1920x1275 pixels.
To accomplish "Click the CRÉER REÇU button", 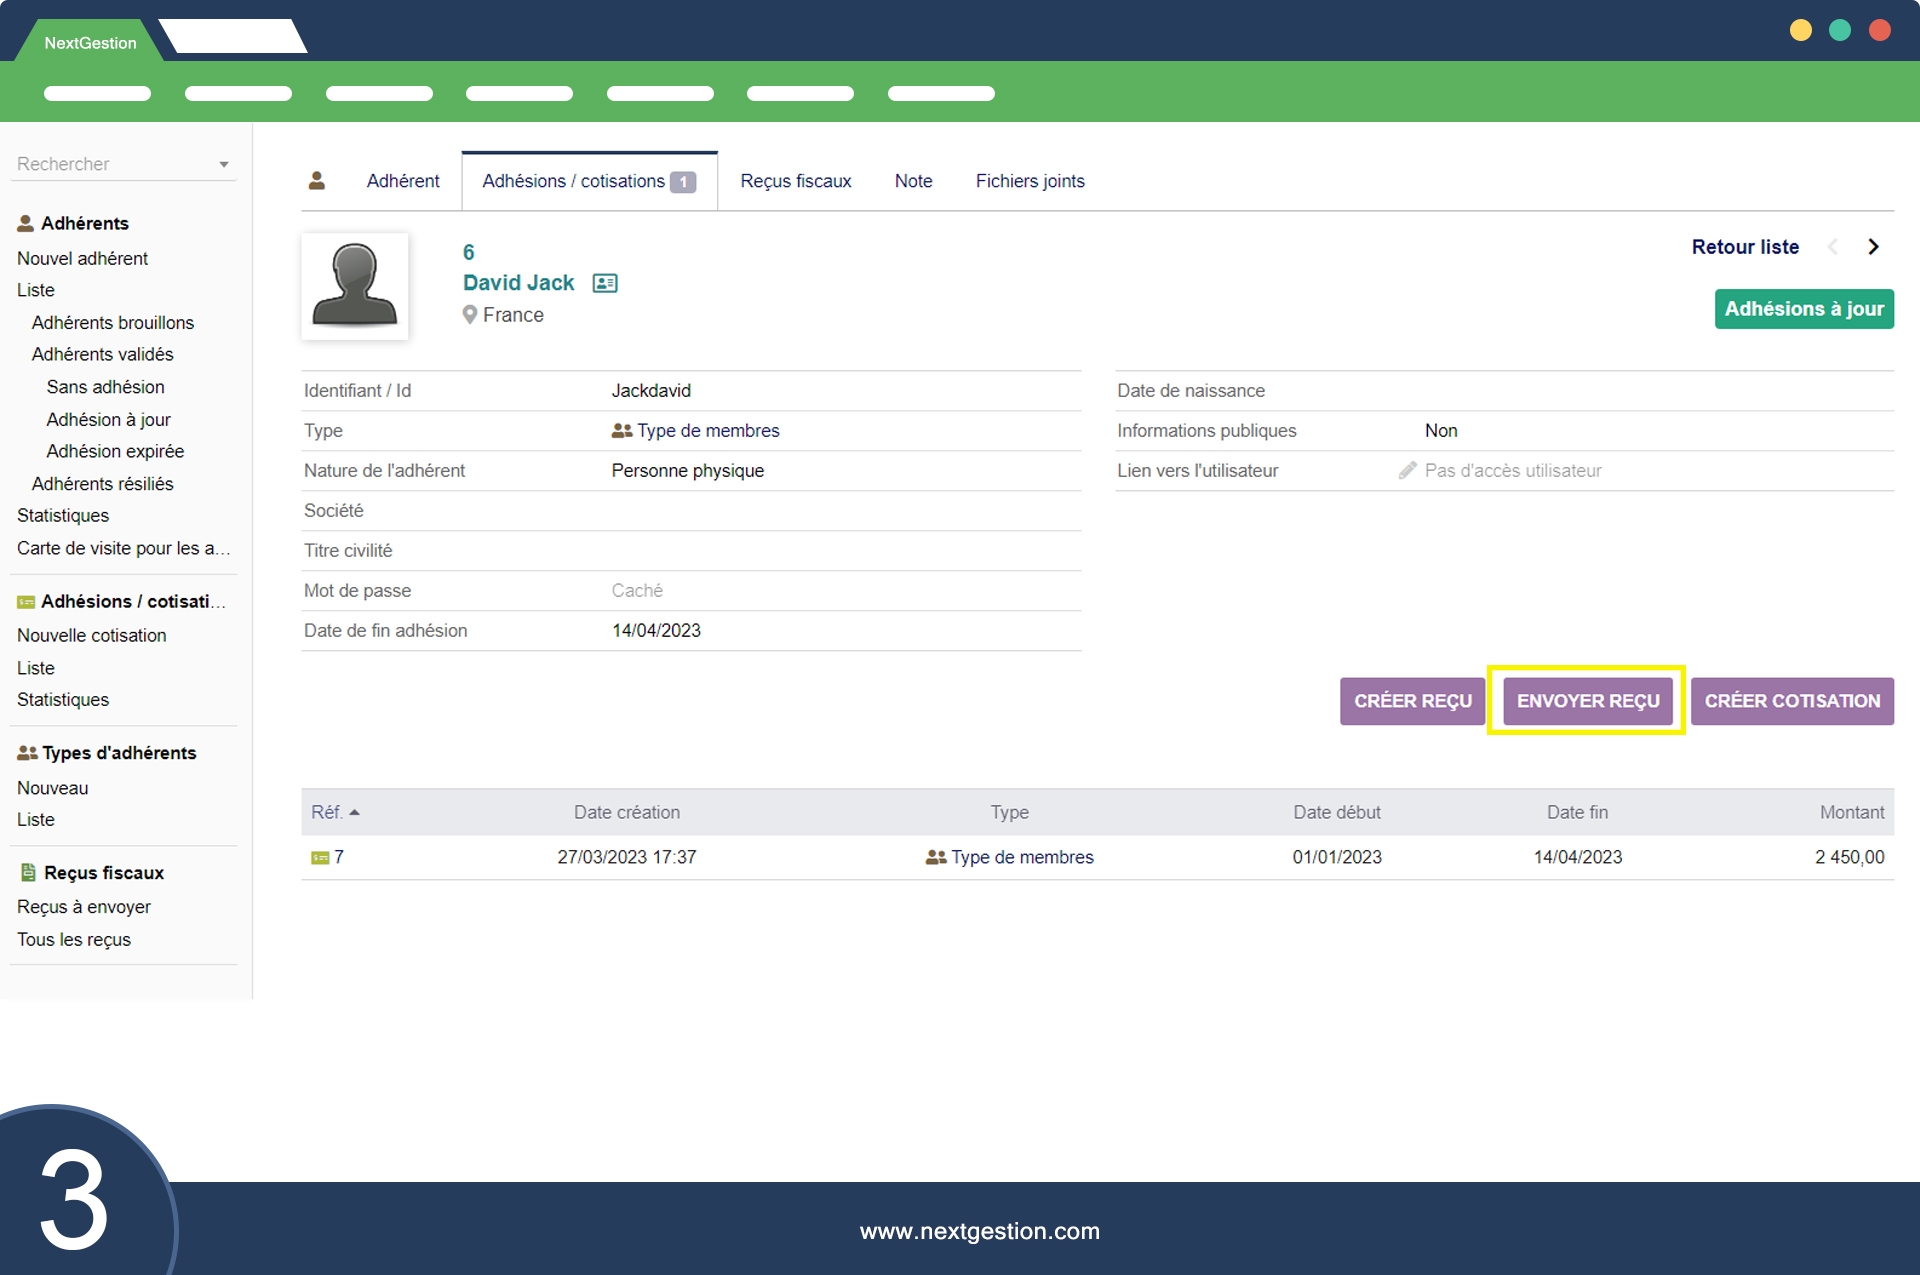I will point(1412,701).
